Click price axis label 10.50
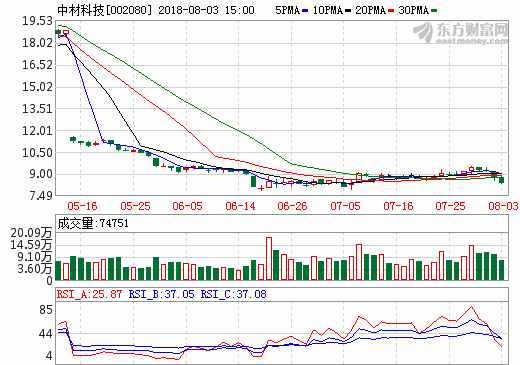 tap(38, 153)
